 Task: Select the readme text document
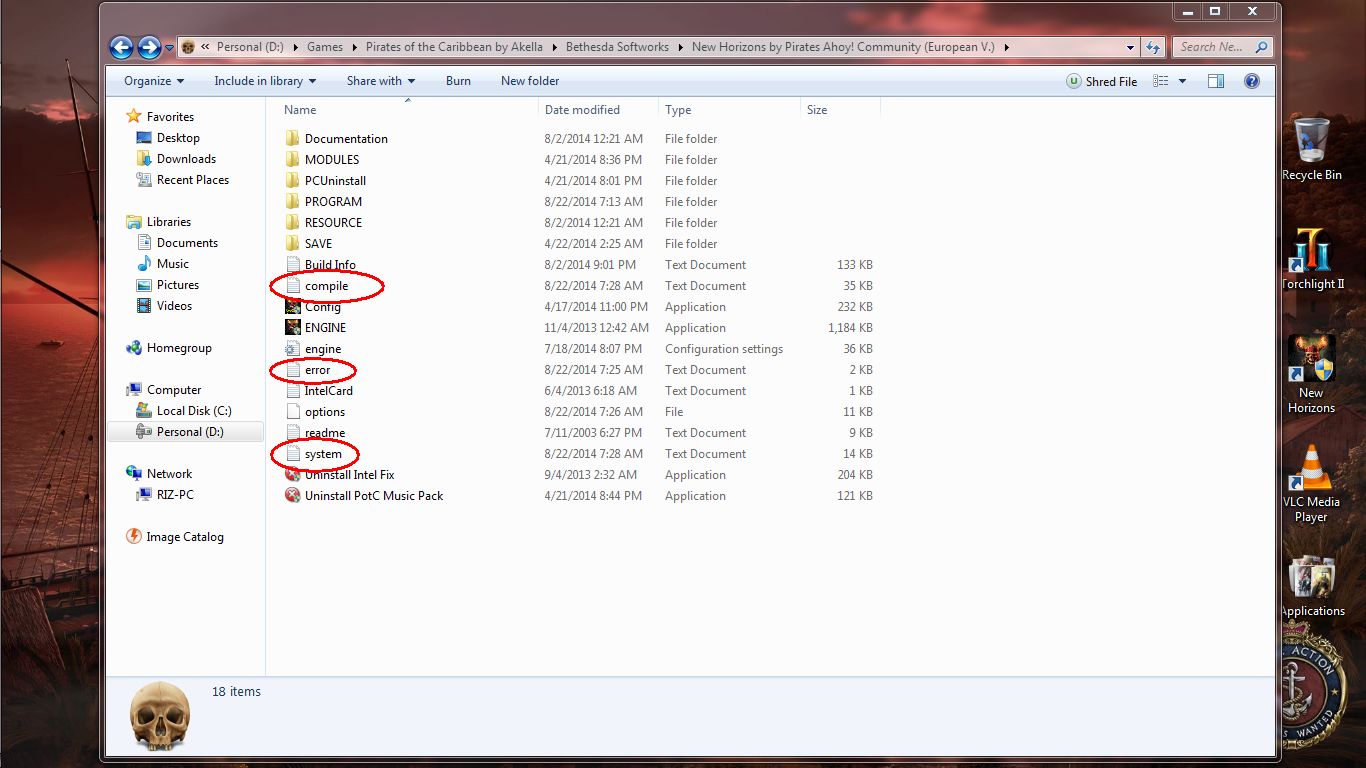click(325, 432)
